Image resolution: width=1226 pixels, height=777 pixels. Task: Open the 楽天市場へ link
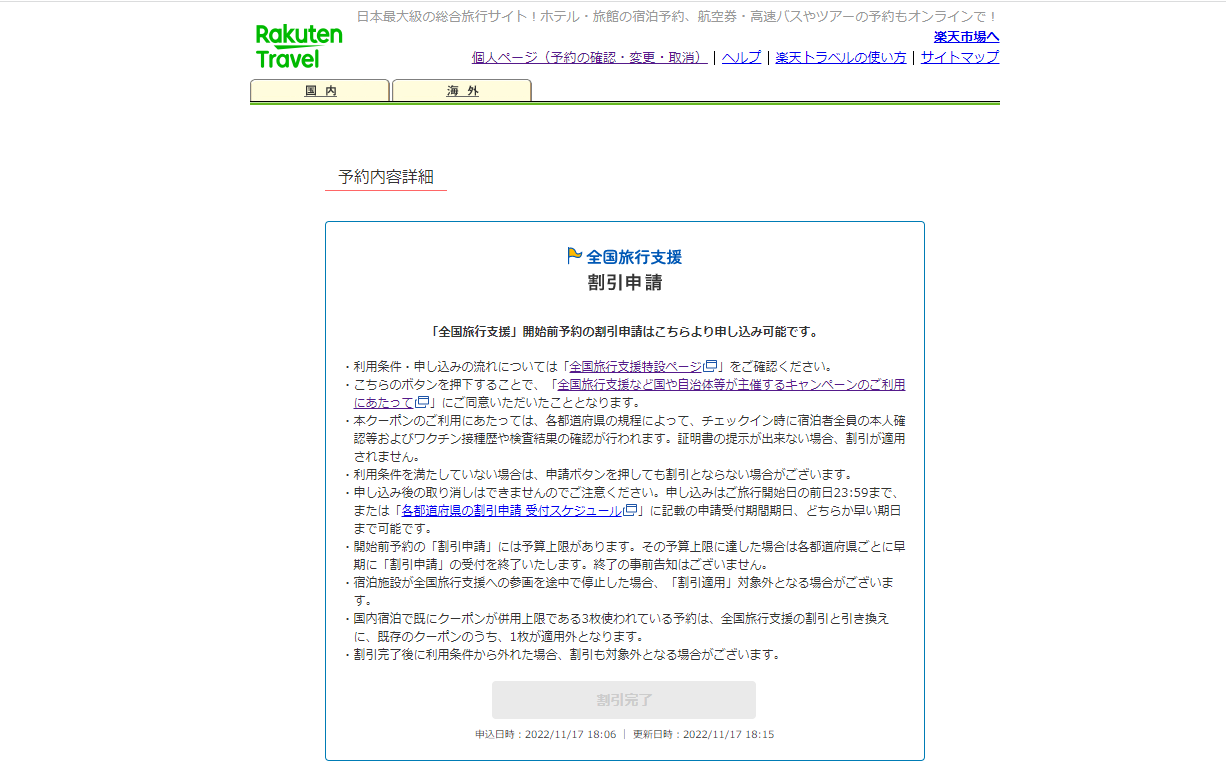966,36
